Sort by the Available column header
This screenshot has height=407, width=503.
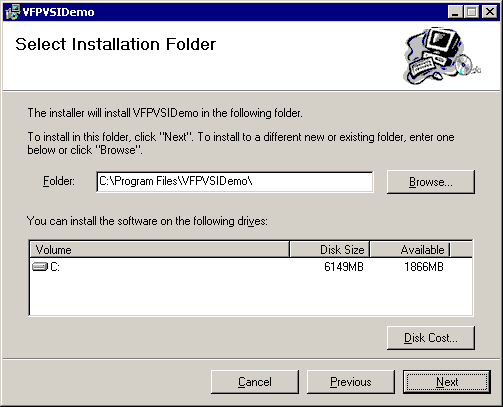click(x=410, y=250)
